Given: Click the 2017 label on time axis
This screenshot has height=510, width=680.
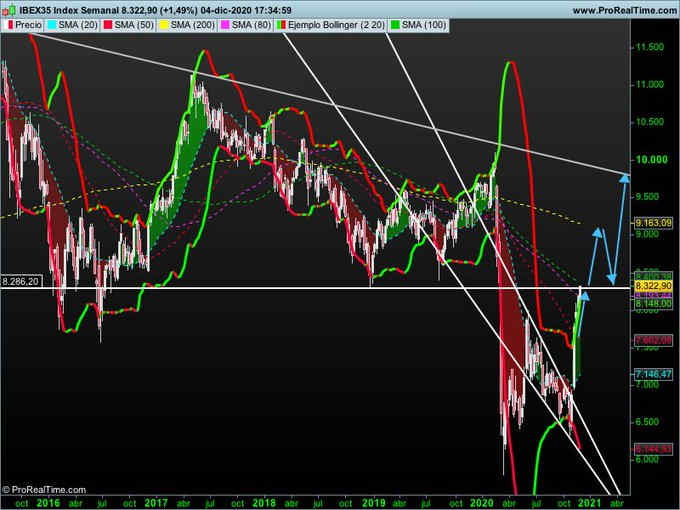Looking at the screenshot, I should click(x=156, y=503).
